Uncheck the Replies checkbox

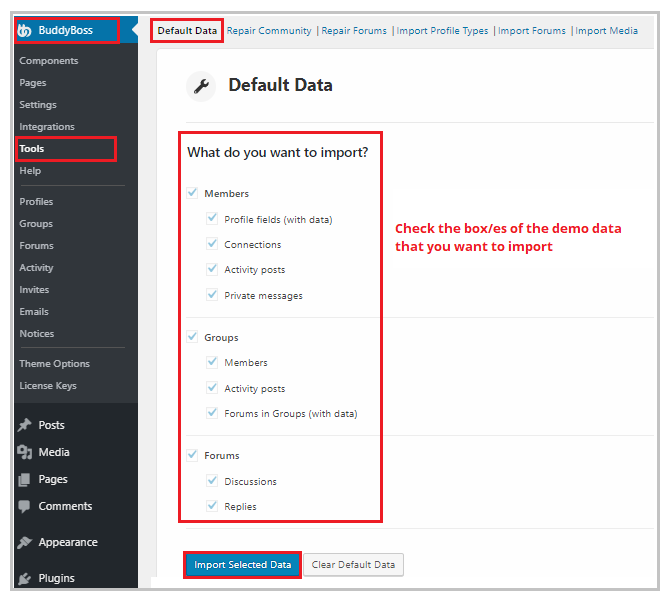[212, 505]
